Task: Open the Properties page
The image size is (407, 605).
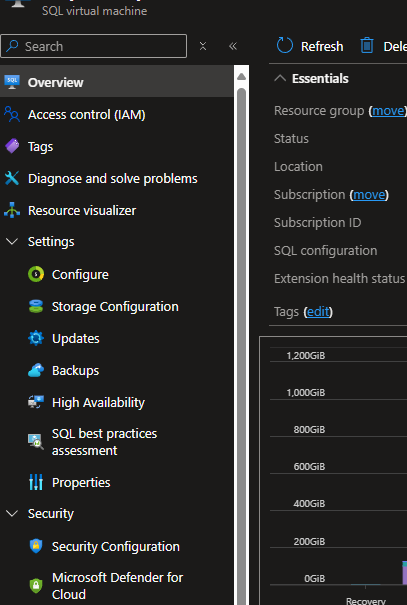Action: pyautogui.click(x=117, y=482)
